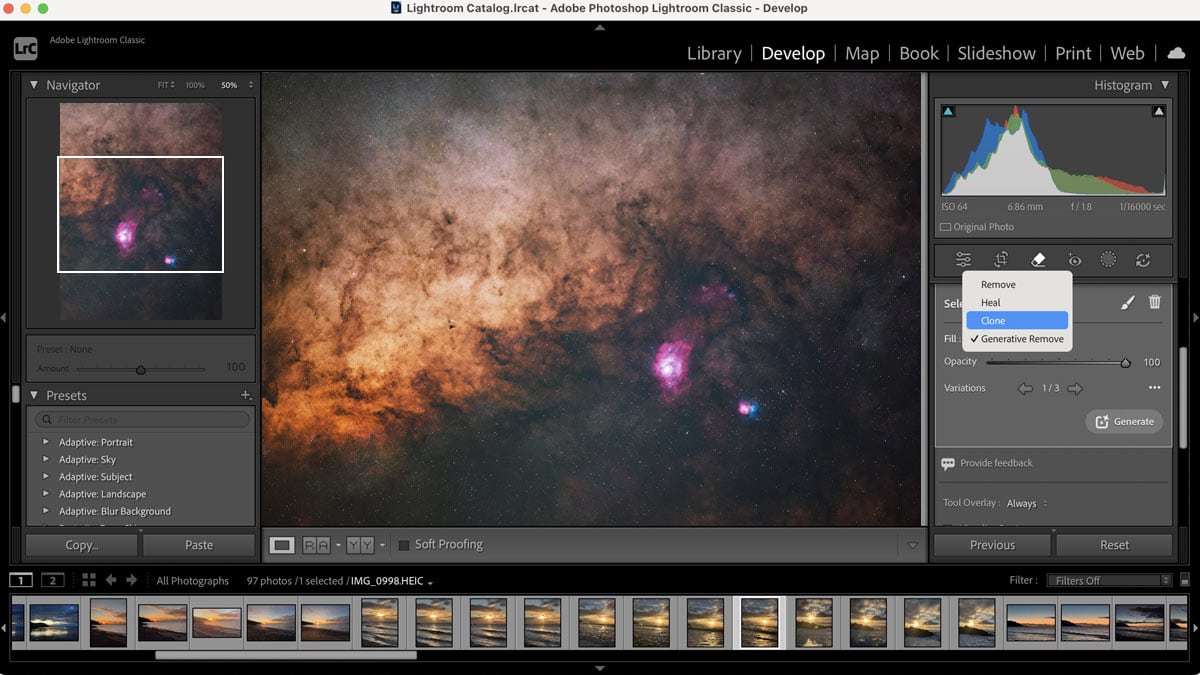Click the filmstrip horizontal scrollbar

[286, 656]
